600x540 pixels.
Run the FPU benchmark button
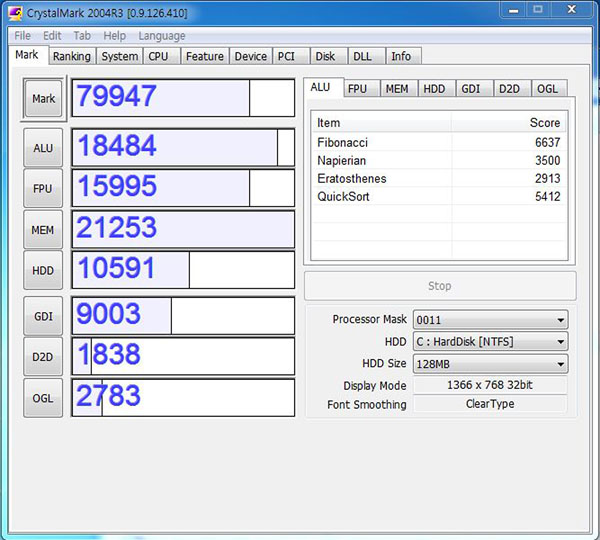43,189
